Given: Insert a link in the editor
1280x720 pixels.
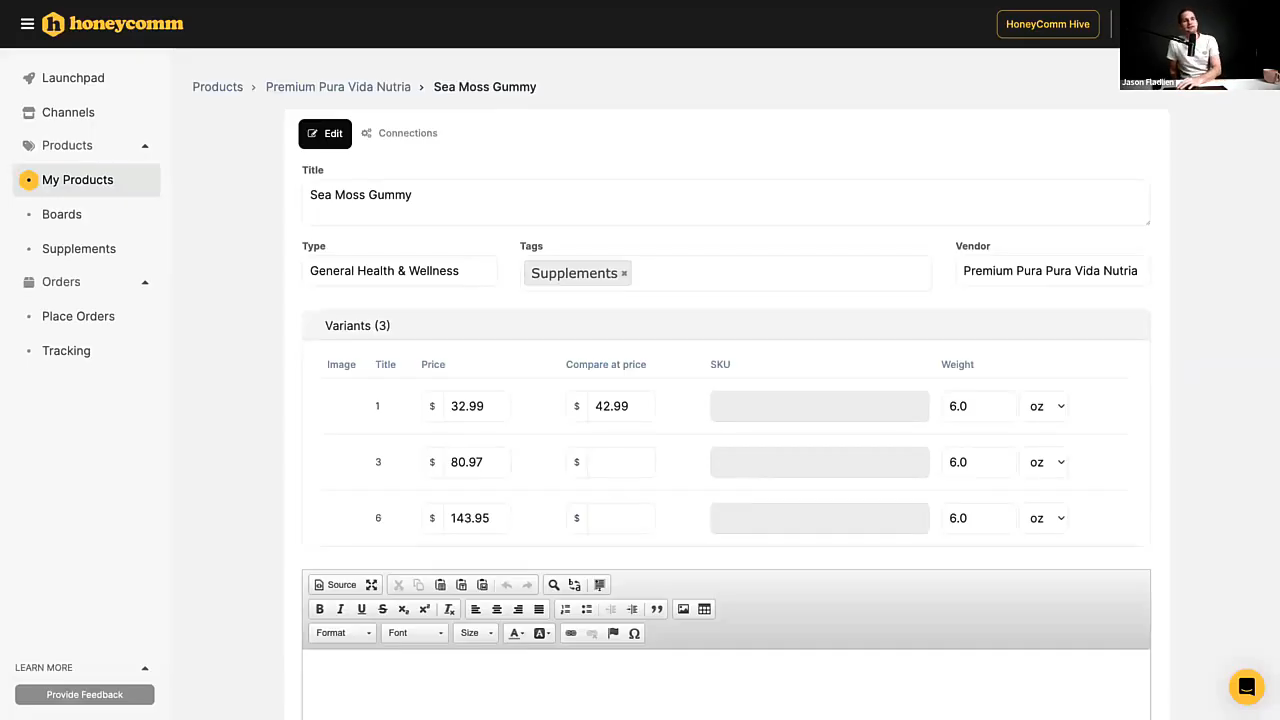Looking at the screenshot, I should tap(571, 633).
